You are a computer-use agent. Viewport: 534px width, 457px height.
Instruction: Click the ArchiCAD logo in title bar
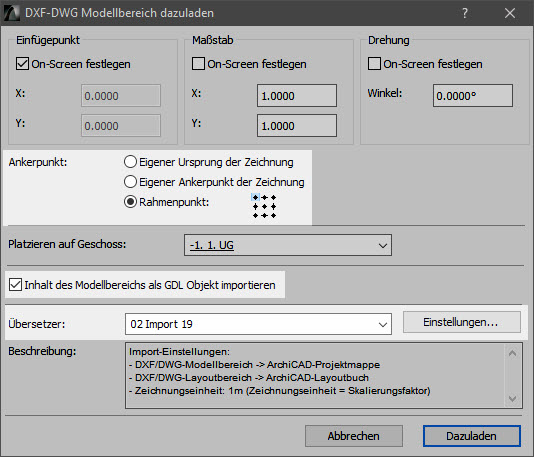click(11, 13)
